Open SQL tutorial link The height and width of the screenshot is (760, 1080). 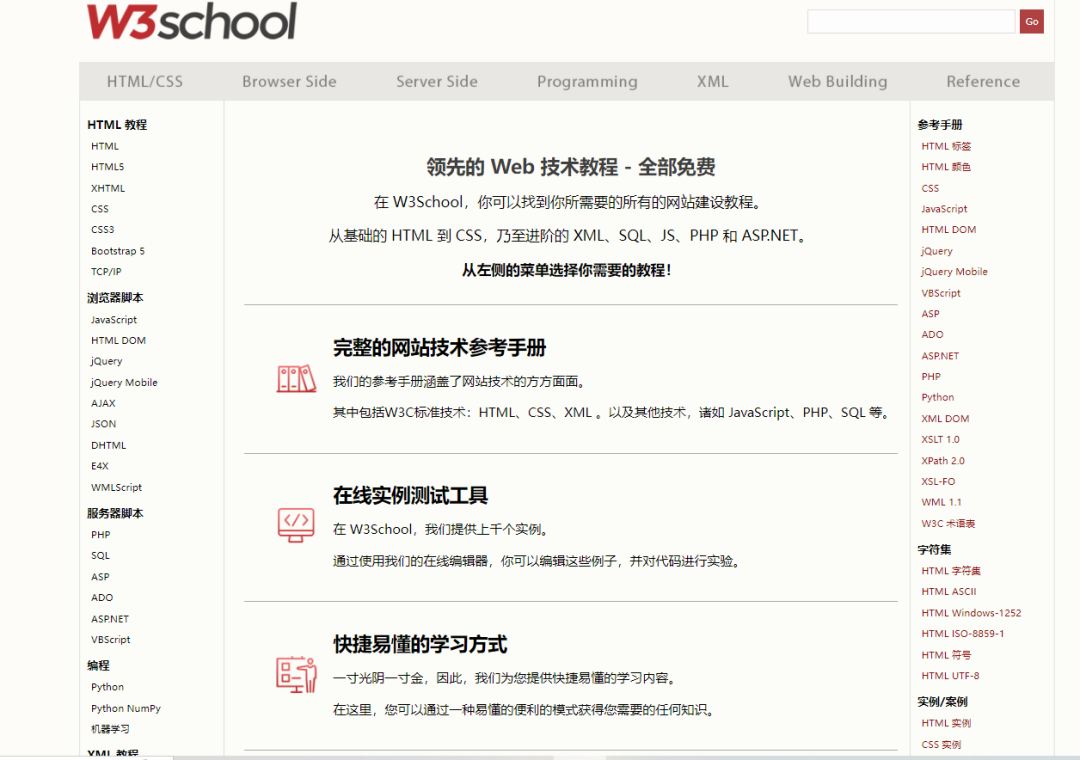coord(101,555)
